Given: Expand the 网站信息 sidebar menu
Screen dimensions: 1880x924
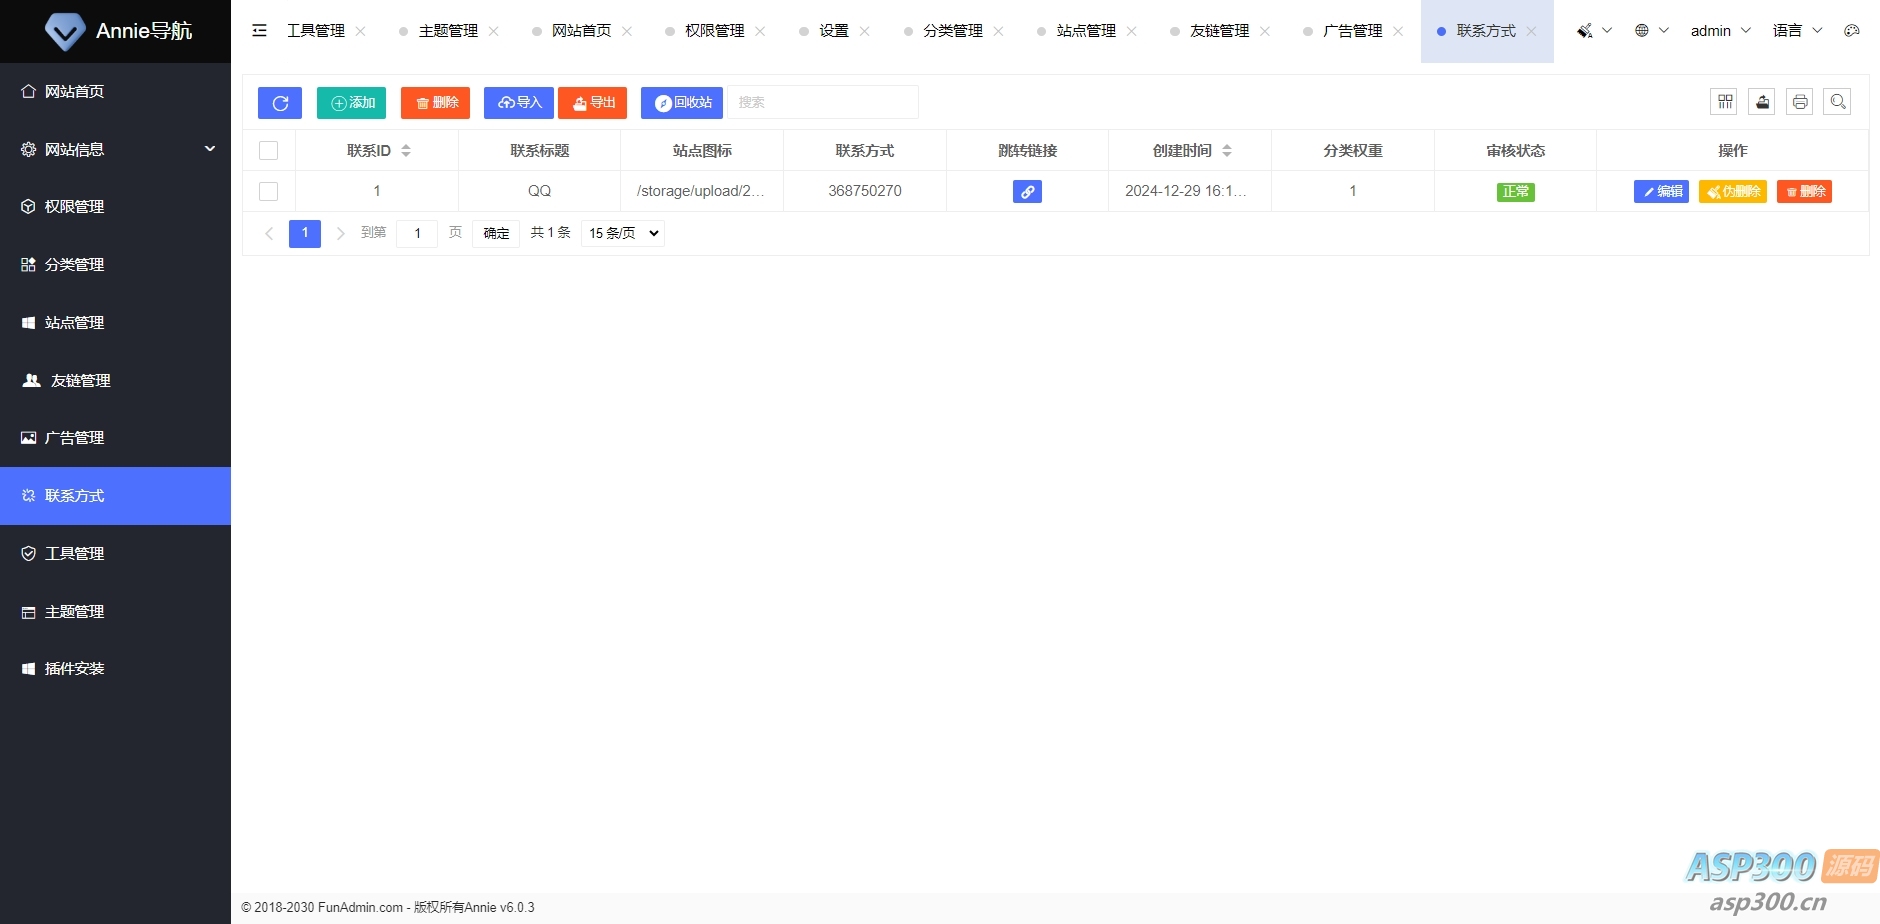Looking at the screenshot, I should [116, 149].
